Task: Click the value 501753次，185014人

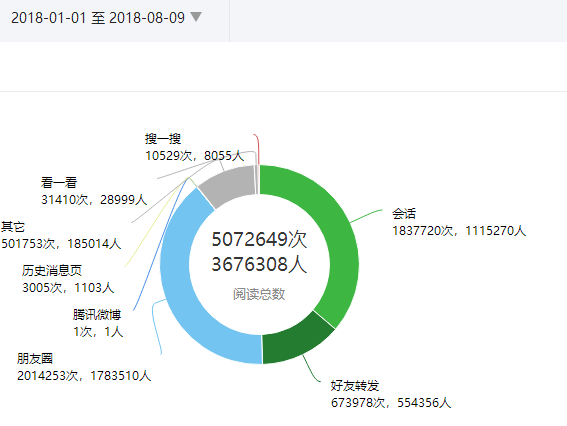Action: coord(61,244)
